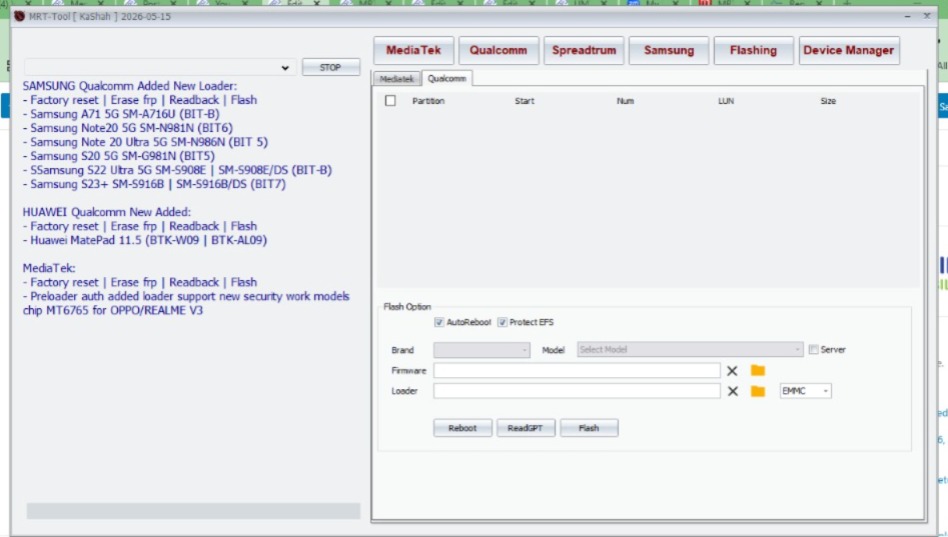Toggle the Protect EFS checkbox
The height and width of the screenshot is (537, 948).
(502, 322)
